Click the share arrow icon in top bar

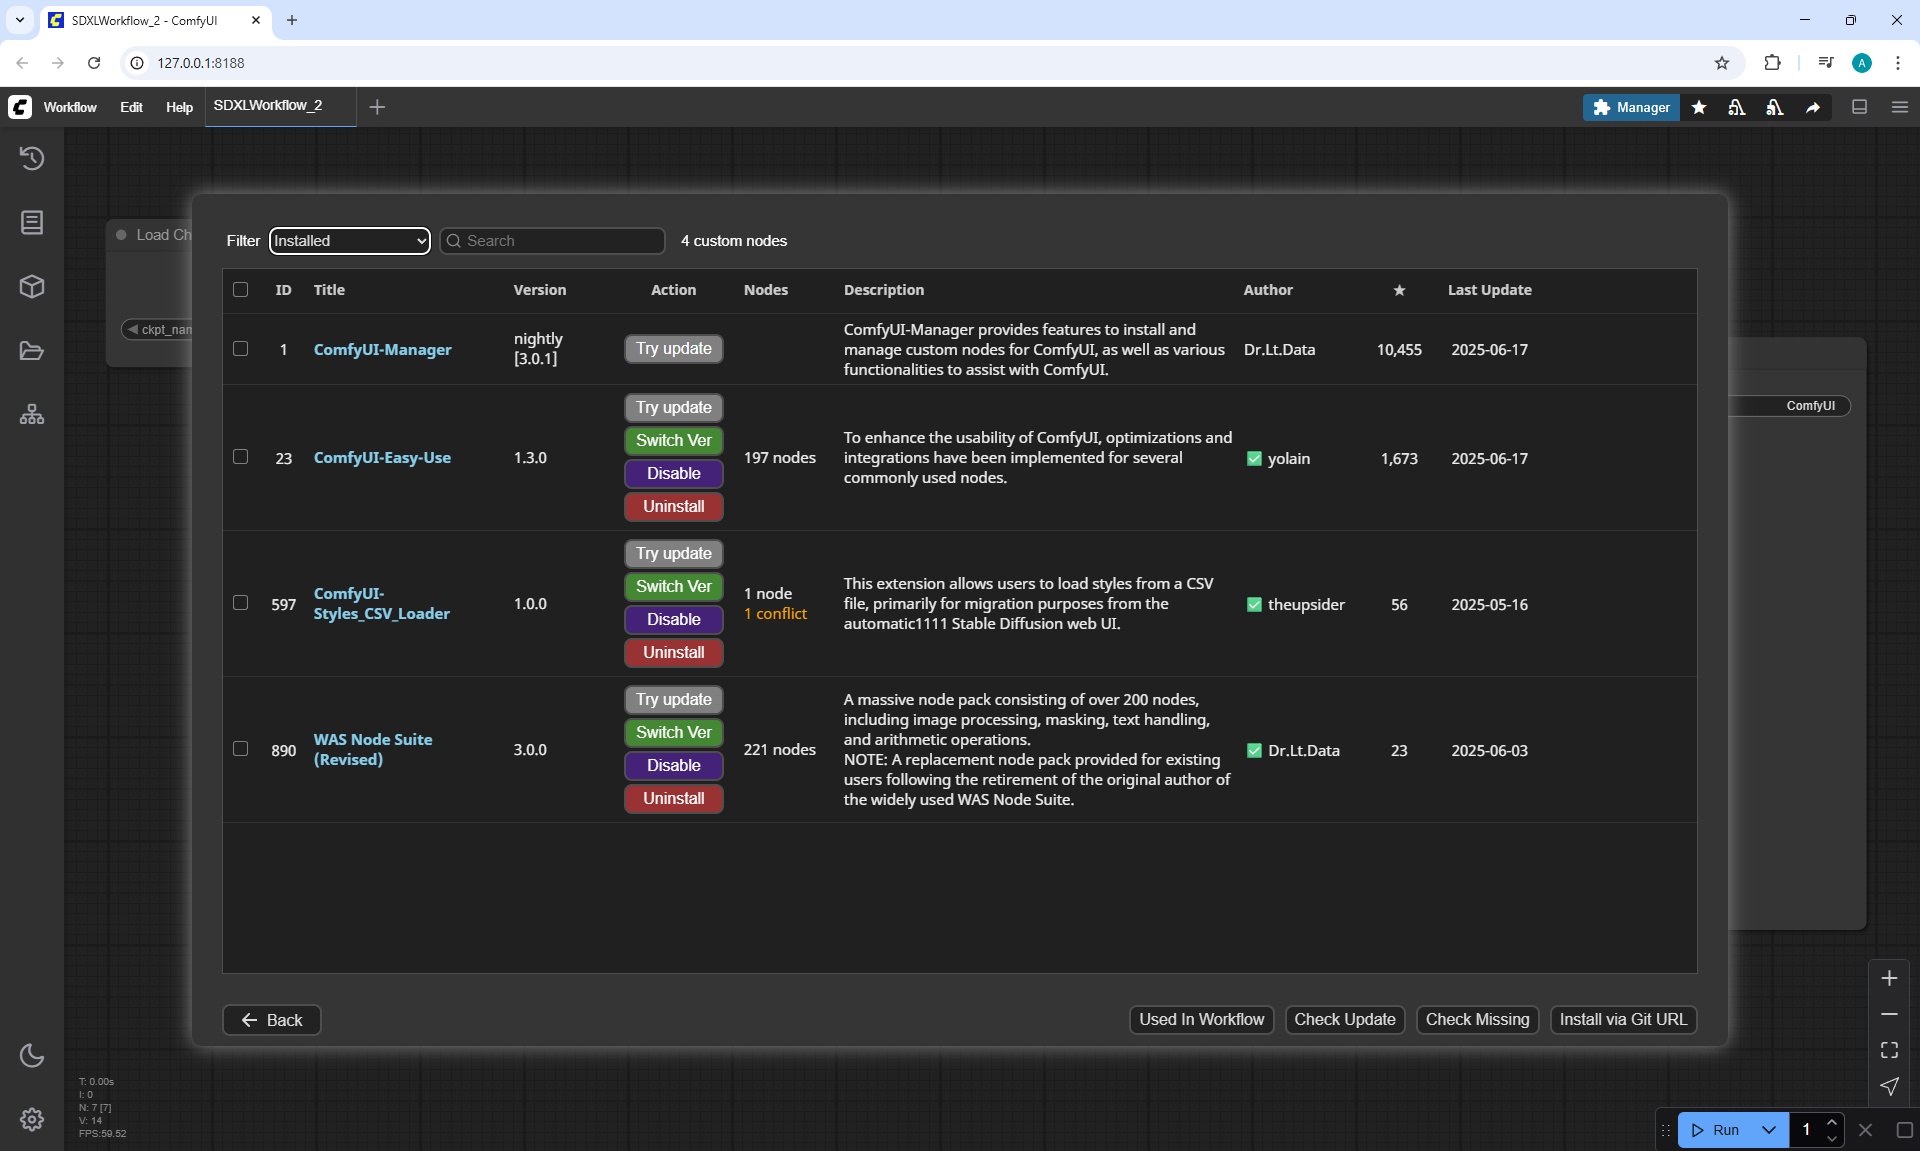[x=1812, y=107]
